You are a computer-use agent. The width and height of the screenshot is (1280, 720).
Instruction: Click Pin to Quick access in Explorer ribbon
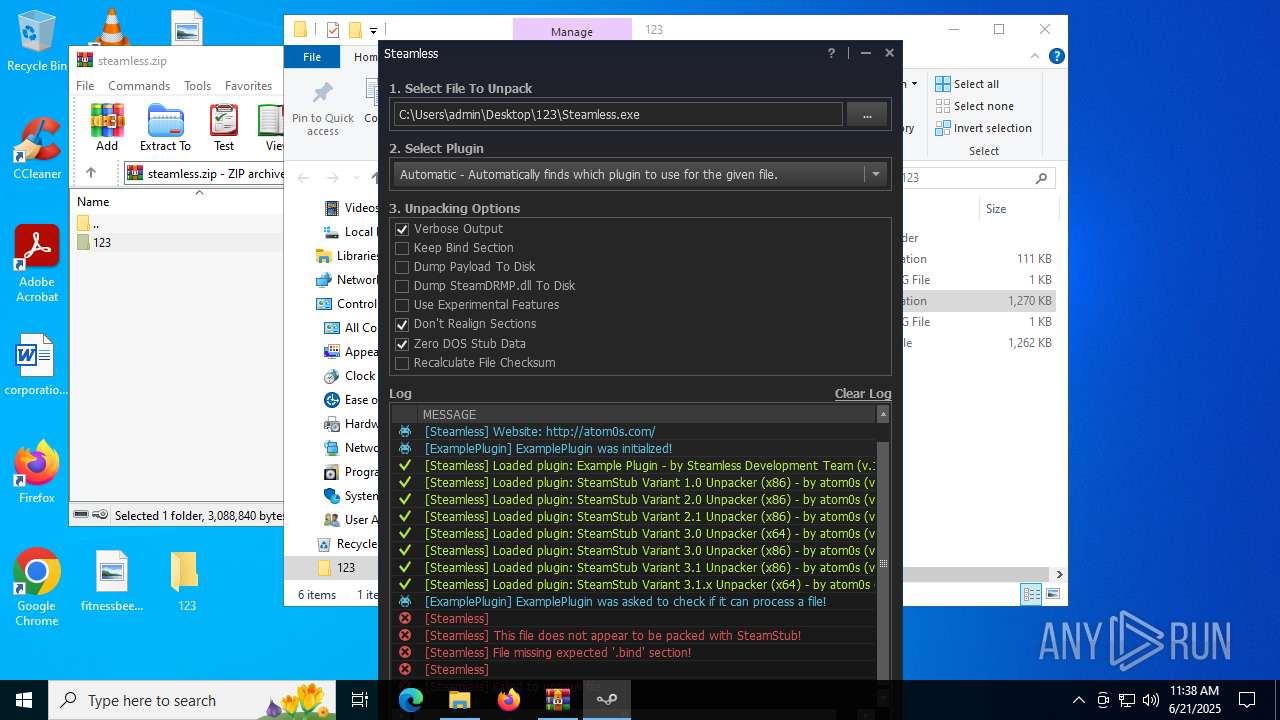point(322,110)
